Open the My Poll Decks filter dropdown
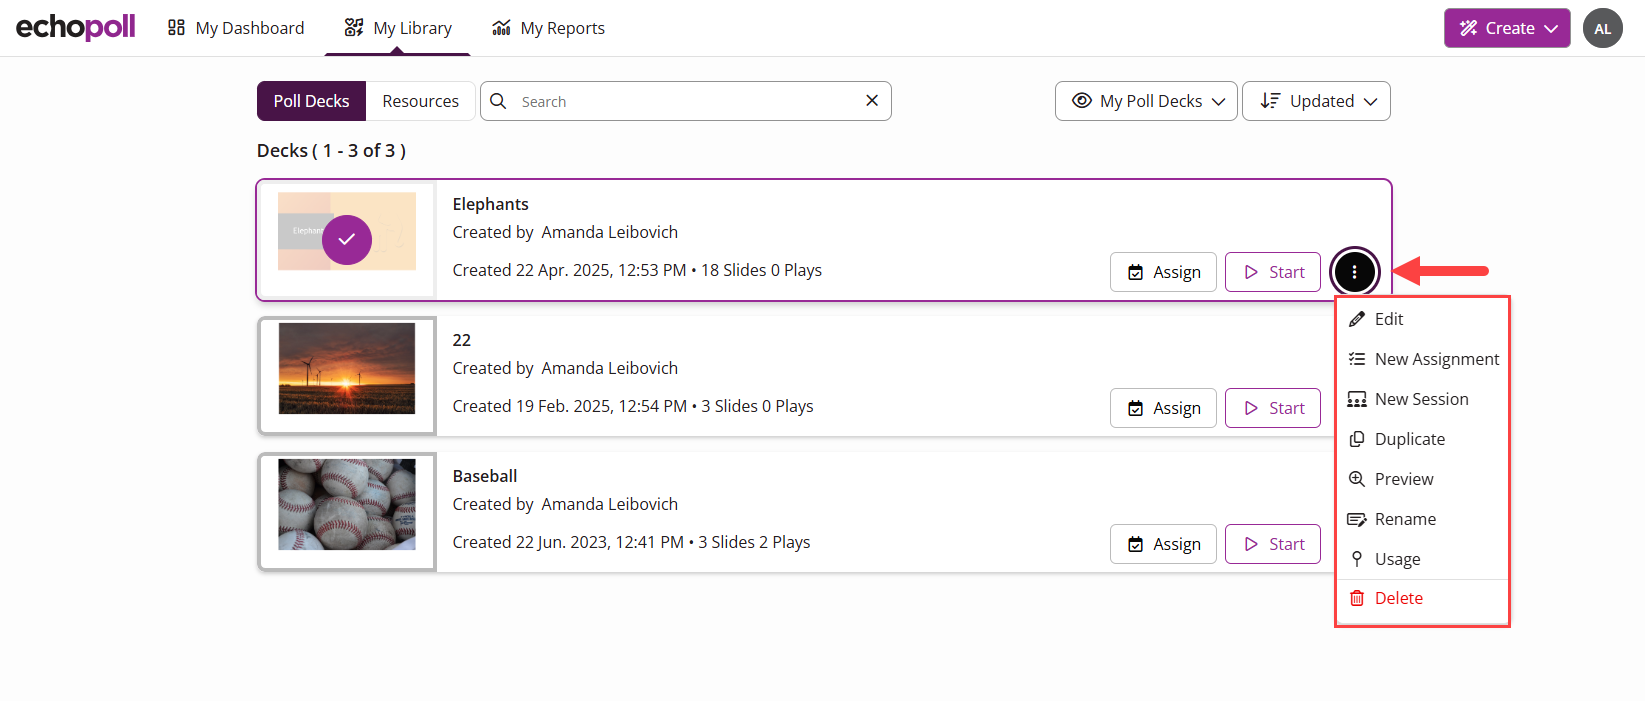 pyautogui.click(x=1146, y=101)
